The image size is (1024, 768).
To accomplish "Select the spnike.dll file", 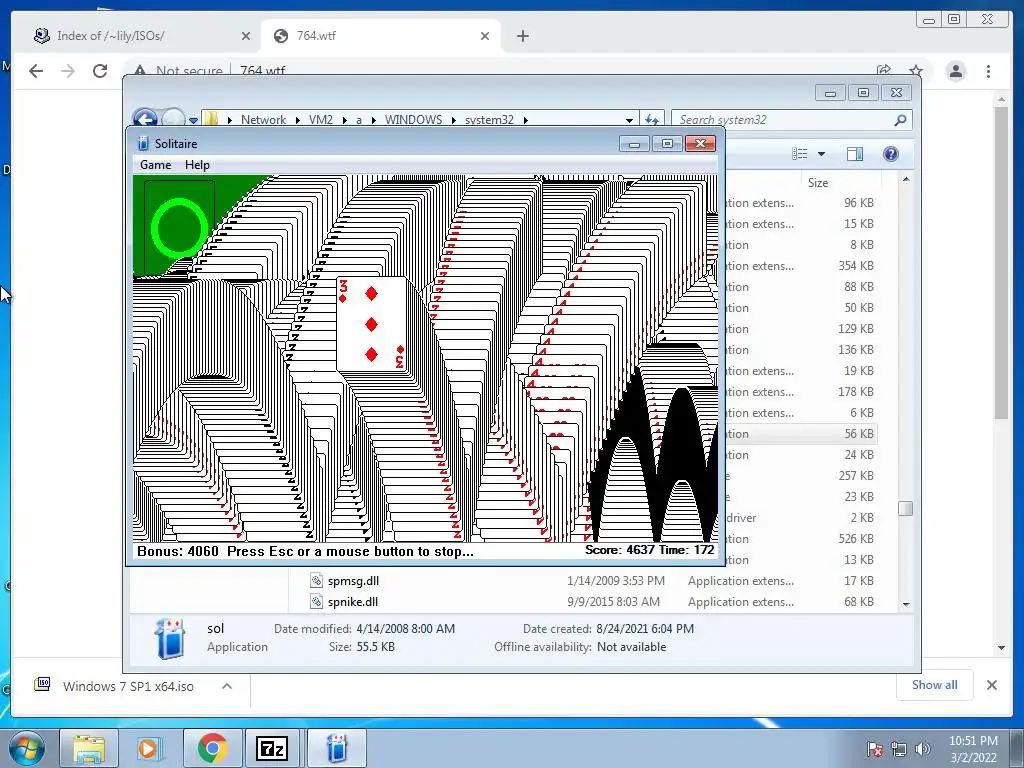I will 353,601.
